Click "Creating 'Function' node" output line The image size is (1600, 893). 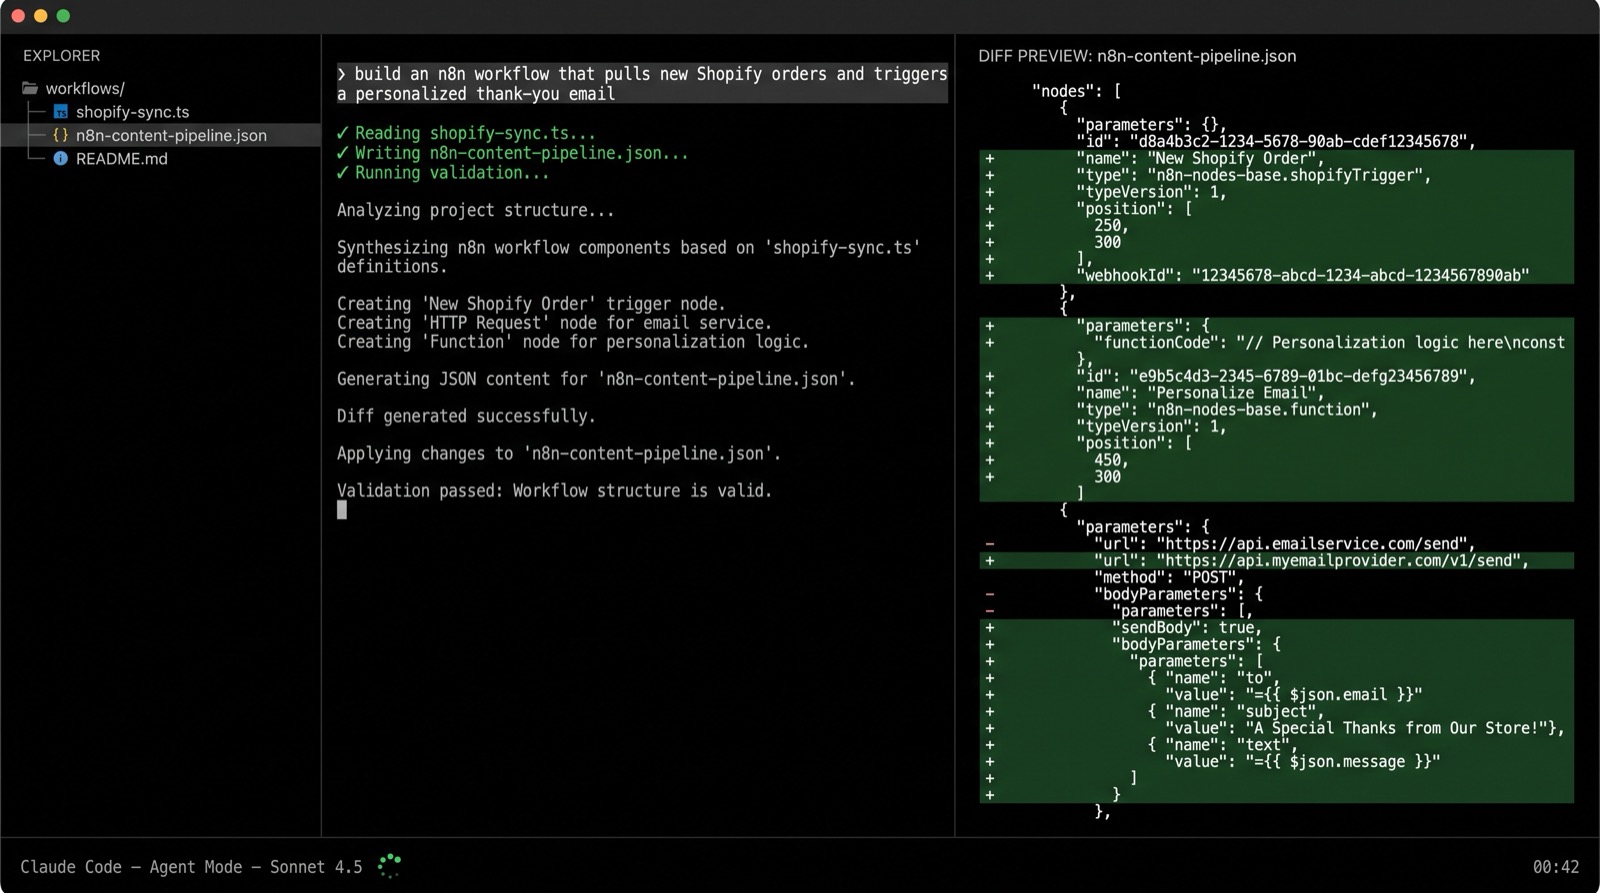(573, 342)
